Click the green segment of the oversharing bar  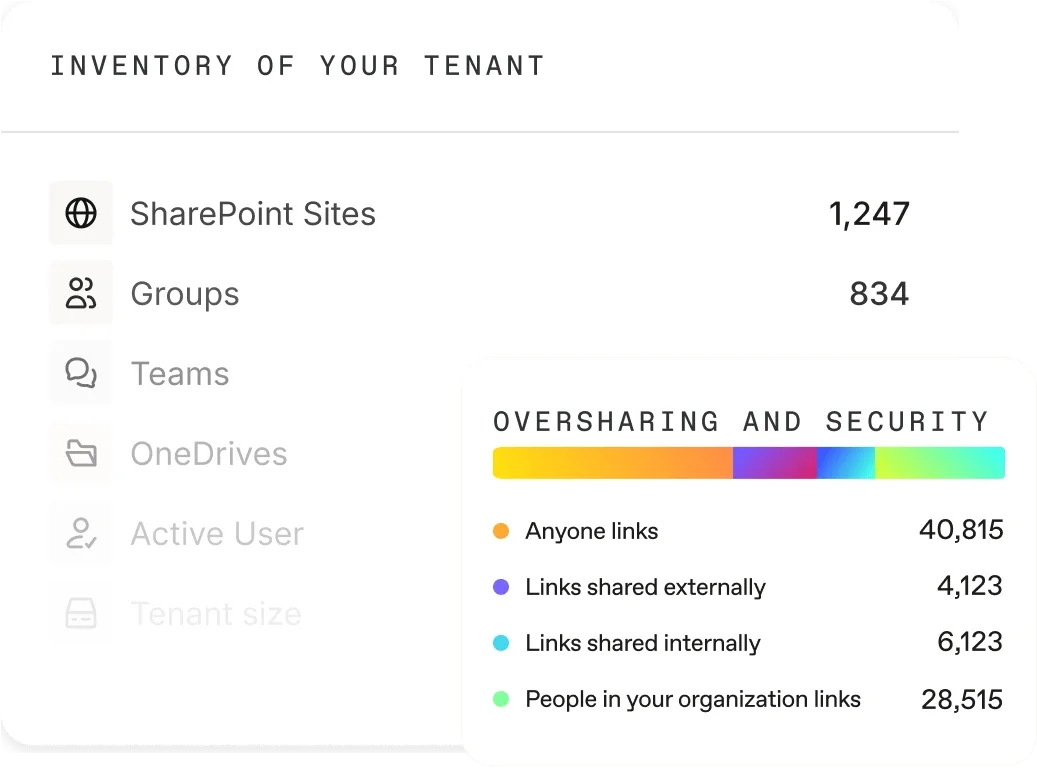(x=940, y=462)
